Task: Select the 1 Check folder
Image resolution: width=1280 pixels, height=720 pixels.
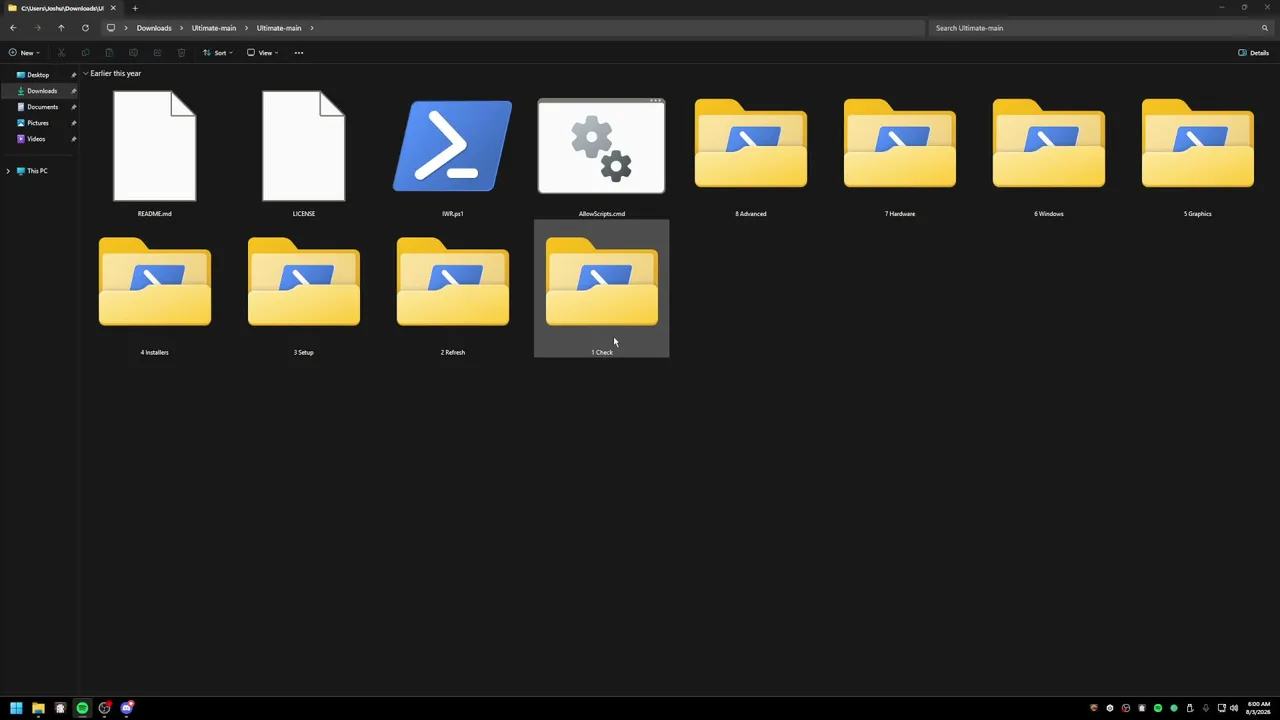Action: coord(602,289)
